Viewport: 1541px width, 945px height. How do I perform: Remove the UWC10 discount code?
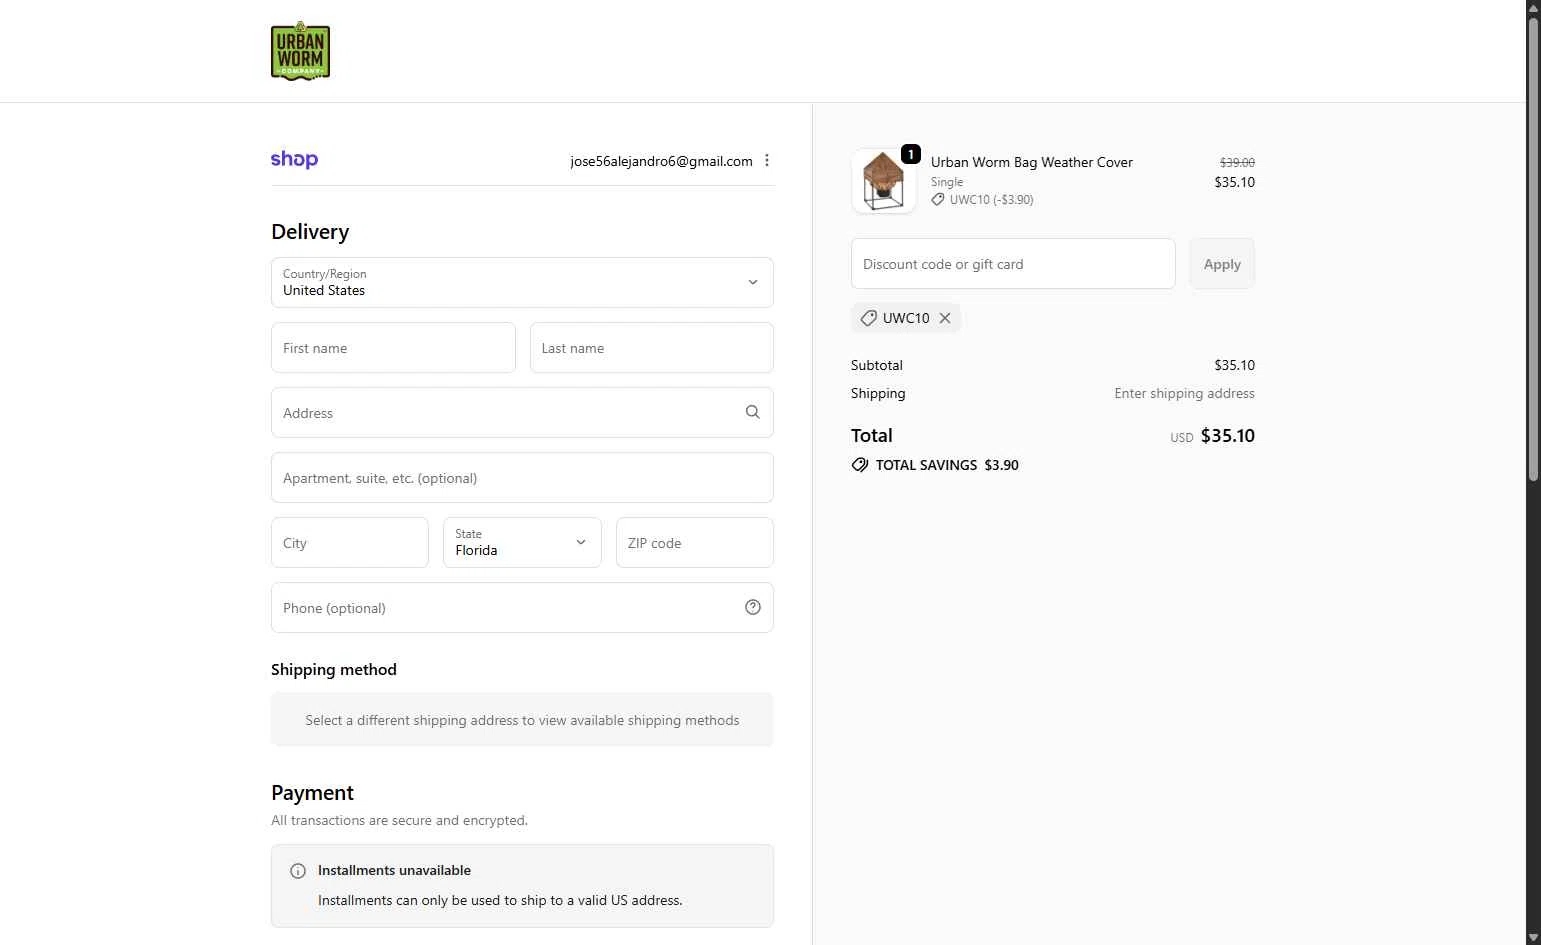945,318
